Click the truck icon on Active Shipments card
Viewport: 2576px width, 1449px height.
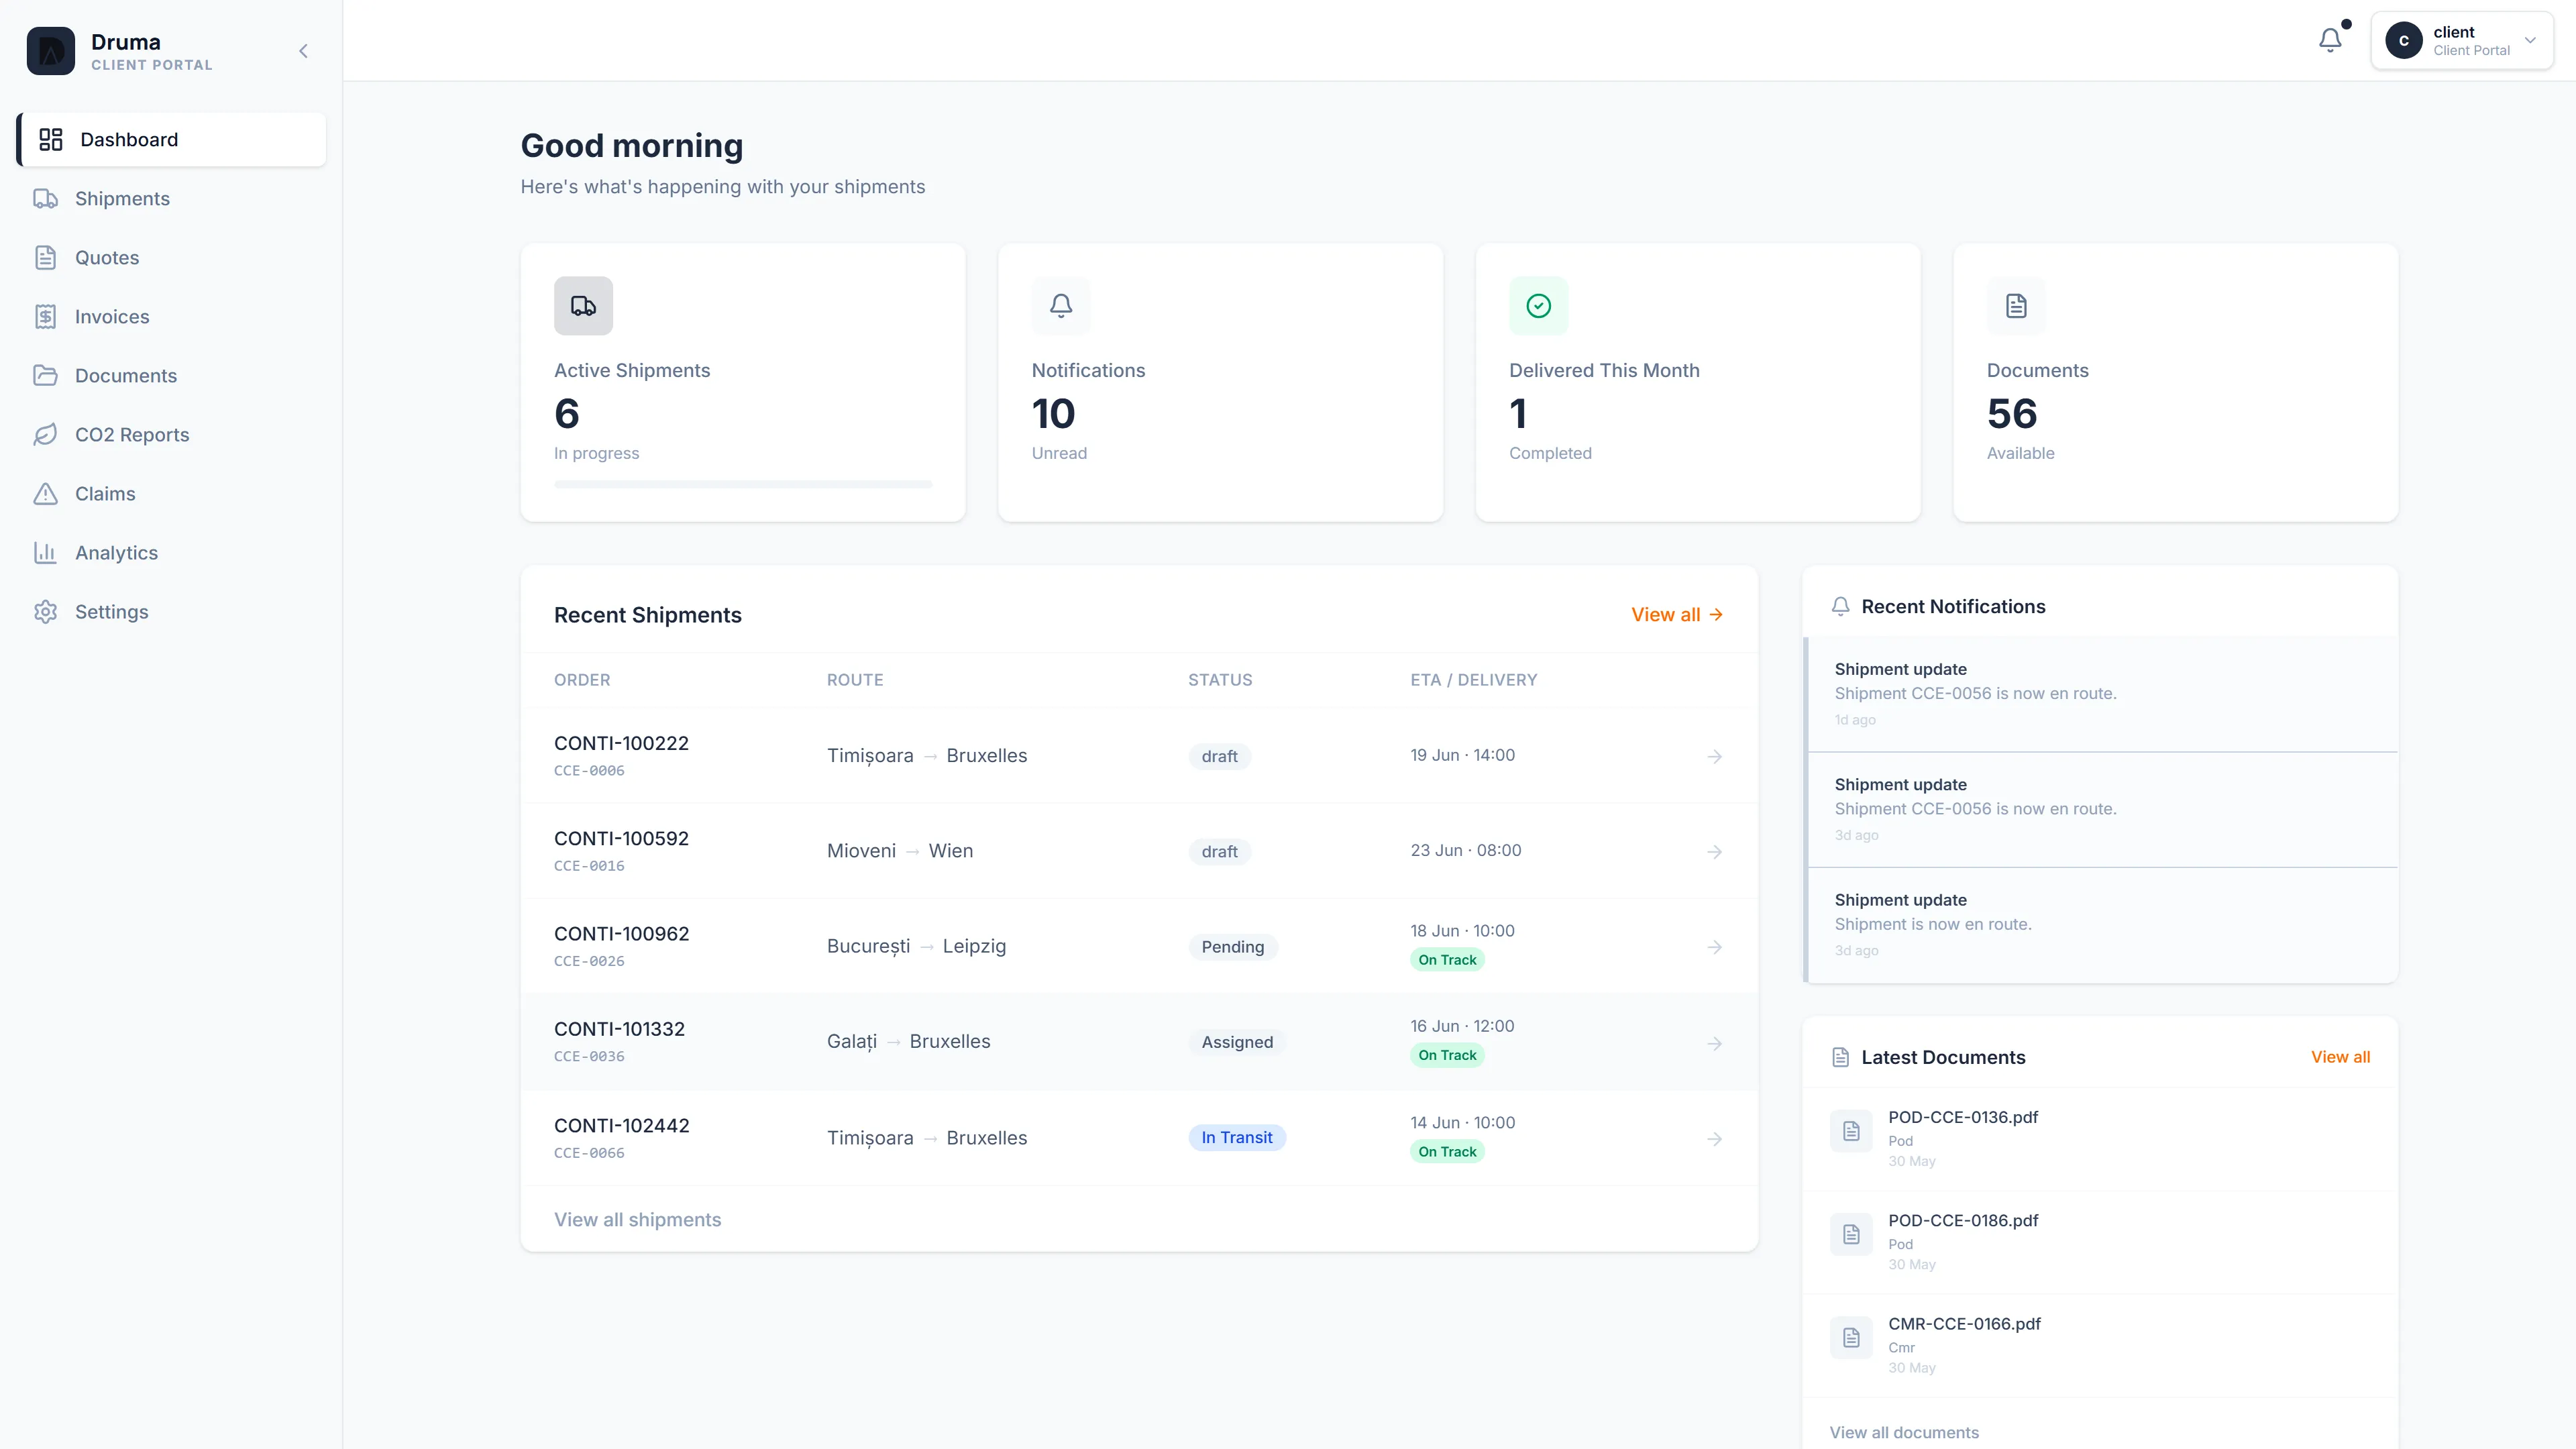pos(583,306)
